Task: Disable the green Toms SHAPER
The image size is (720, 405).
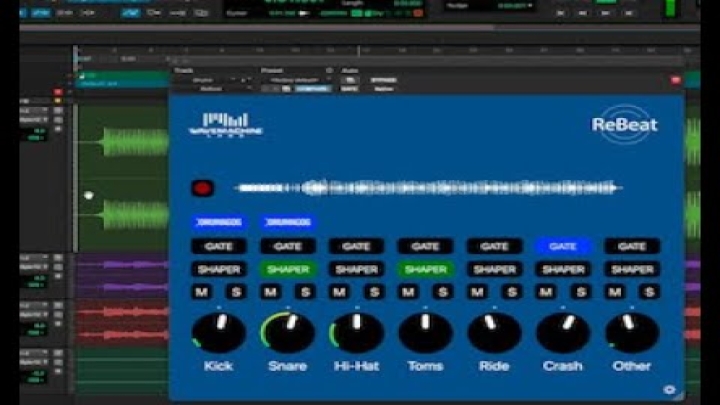Action: point(425,270)
